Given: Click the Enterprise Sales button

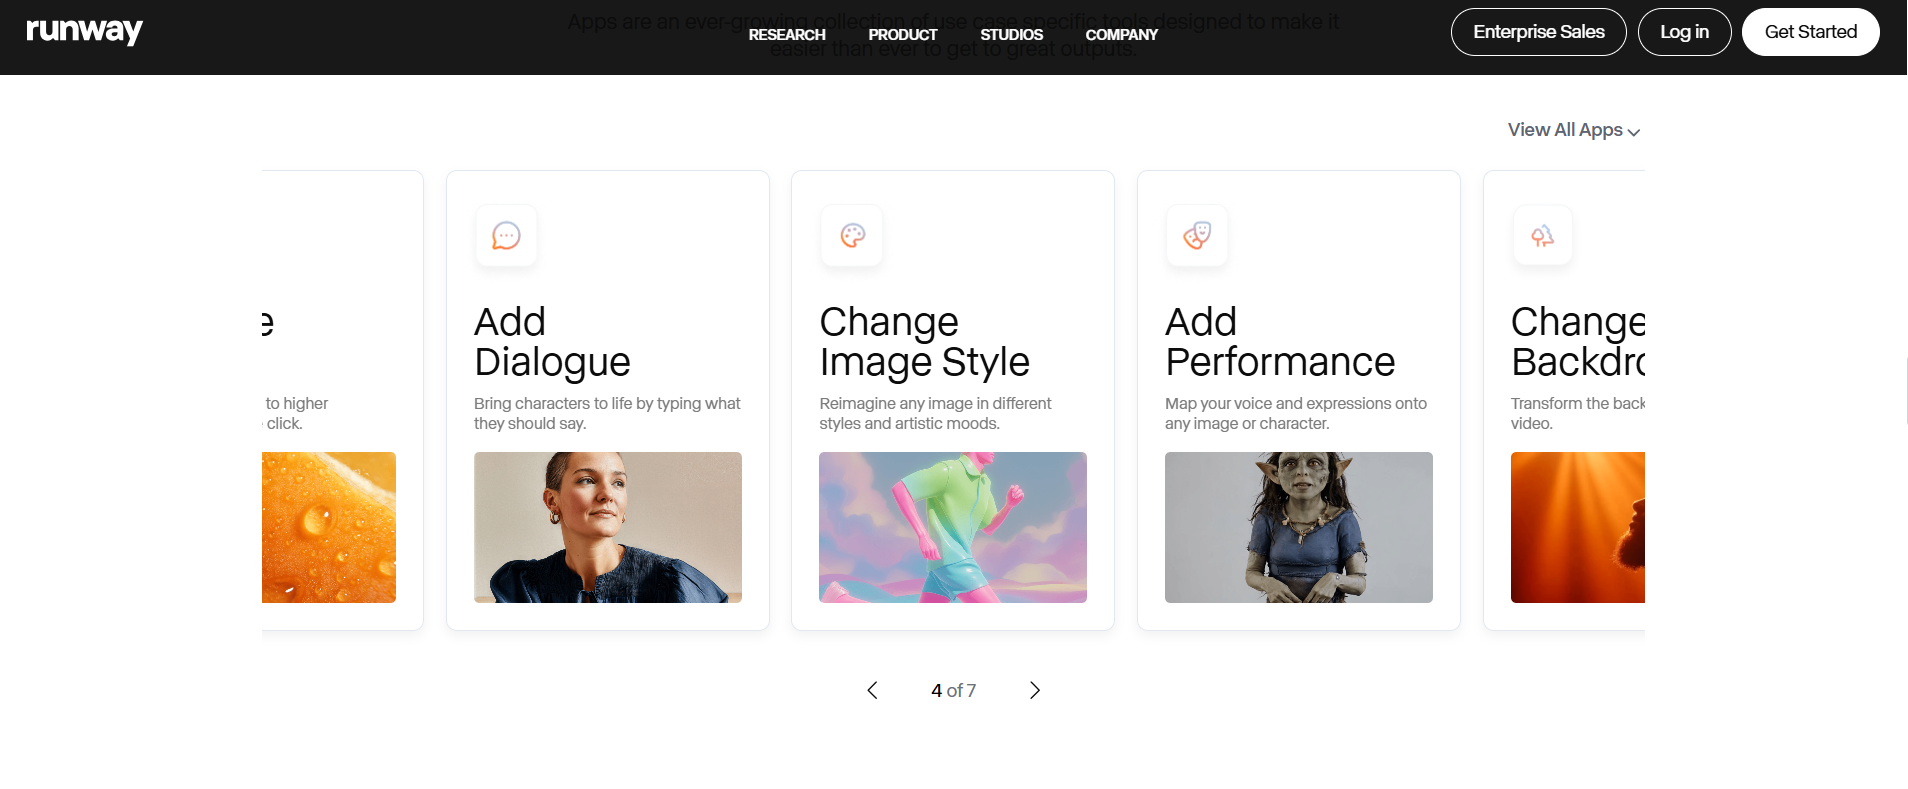Looking at the screenshot, I should pyautogui.click(x=1538, y=32).
